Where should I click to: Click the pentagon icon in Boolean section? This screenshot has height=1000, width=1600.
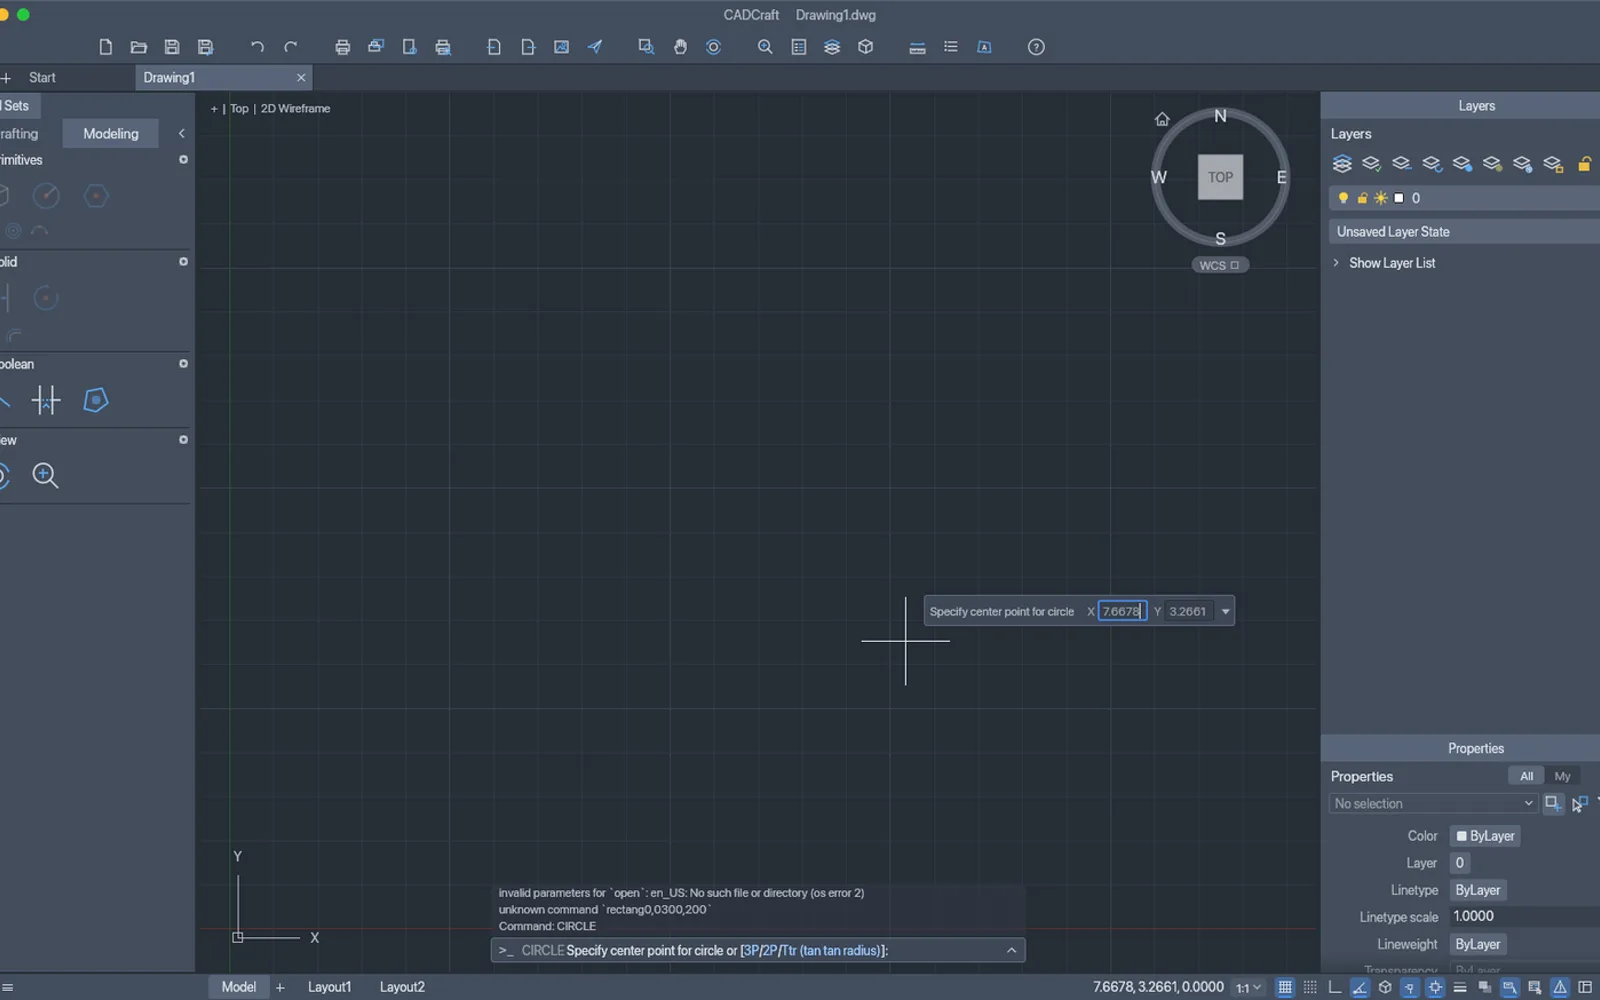coord(96,400)
